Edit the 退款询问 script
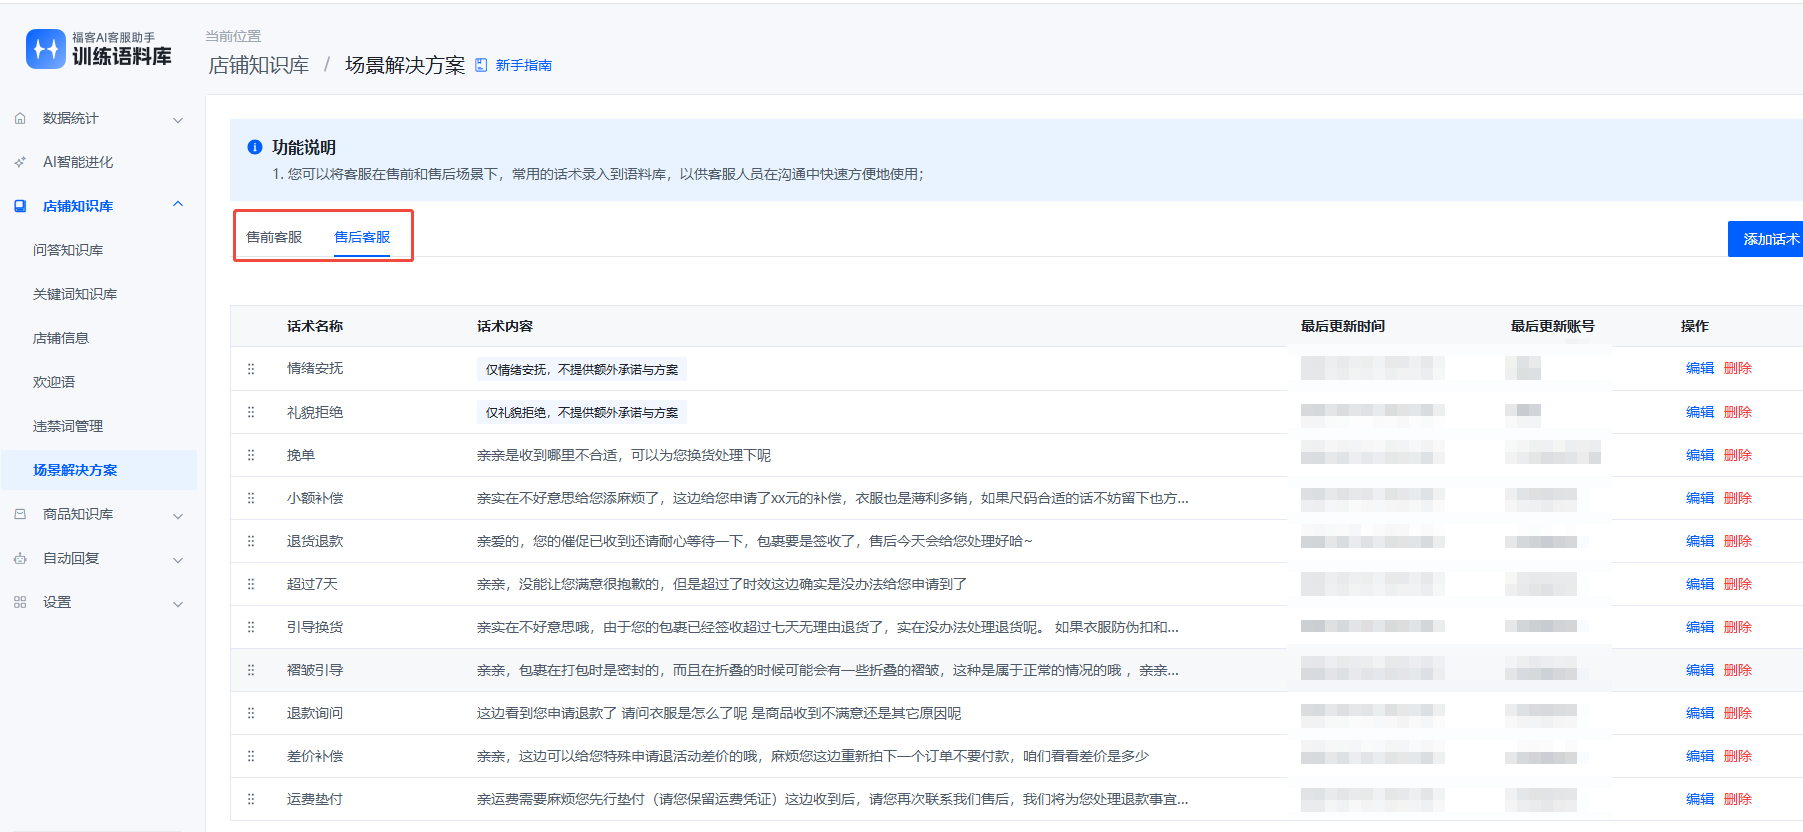The image size is (1803, 832). point(1700,713)
